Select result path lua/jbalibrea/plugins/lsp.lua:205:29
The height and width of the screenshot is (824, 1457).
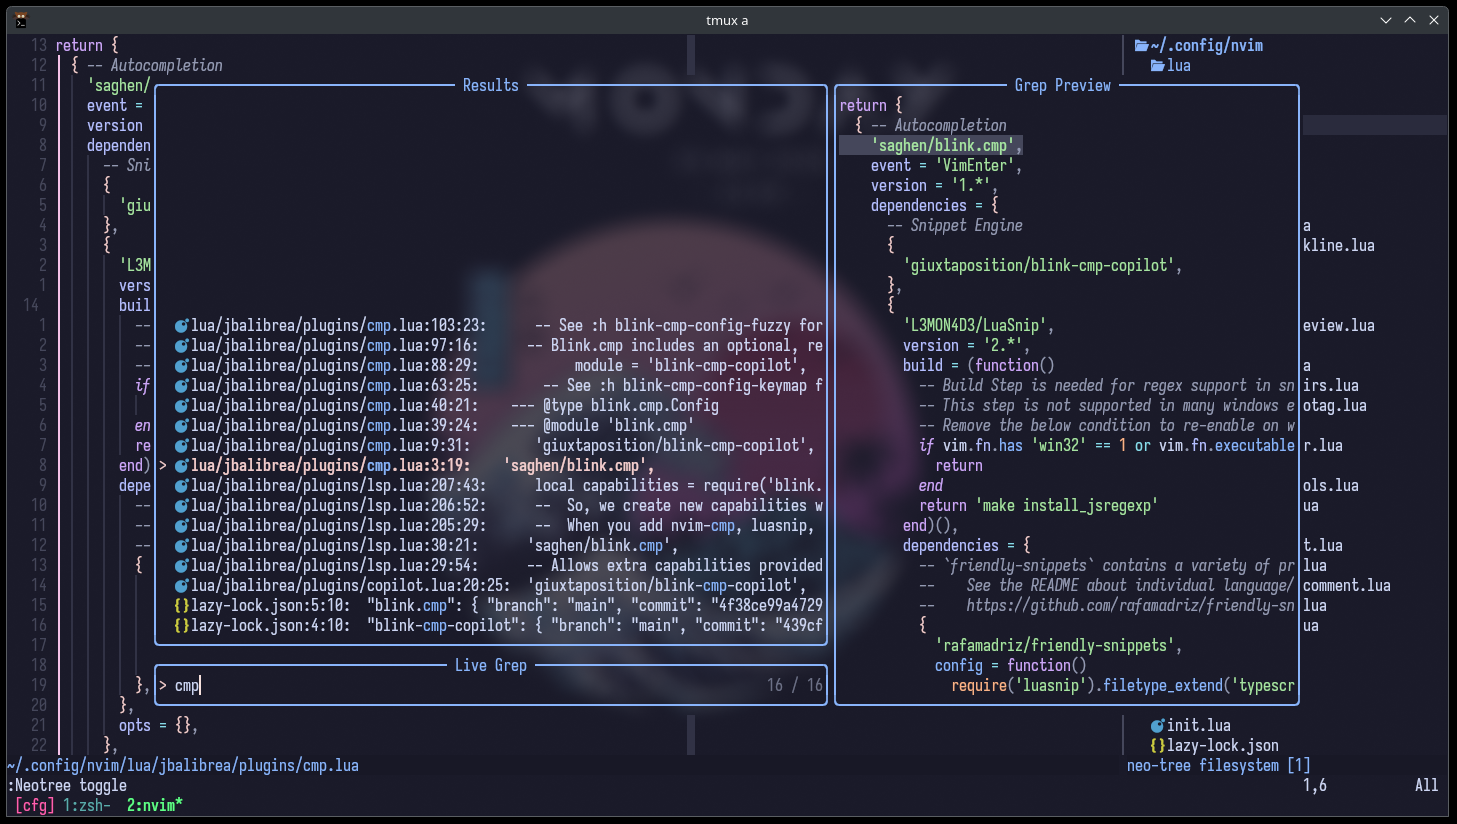tap(338, 526)
